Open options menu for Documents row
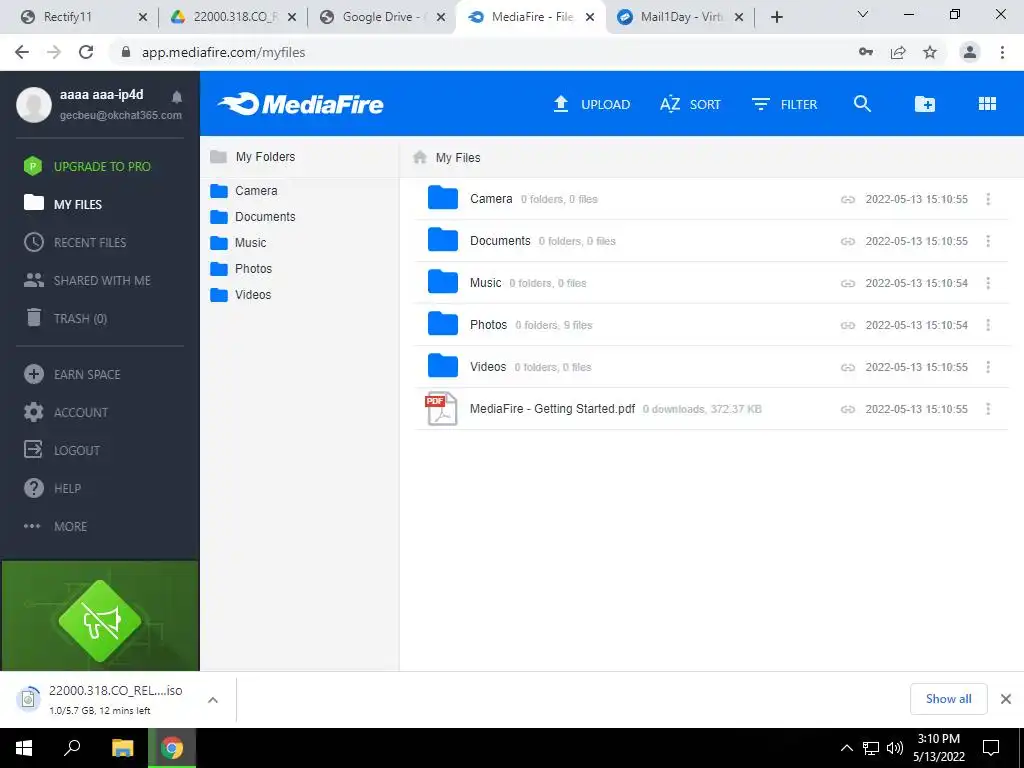 tap(988, 240)
